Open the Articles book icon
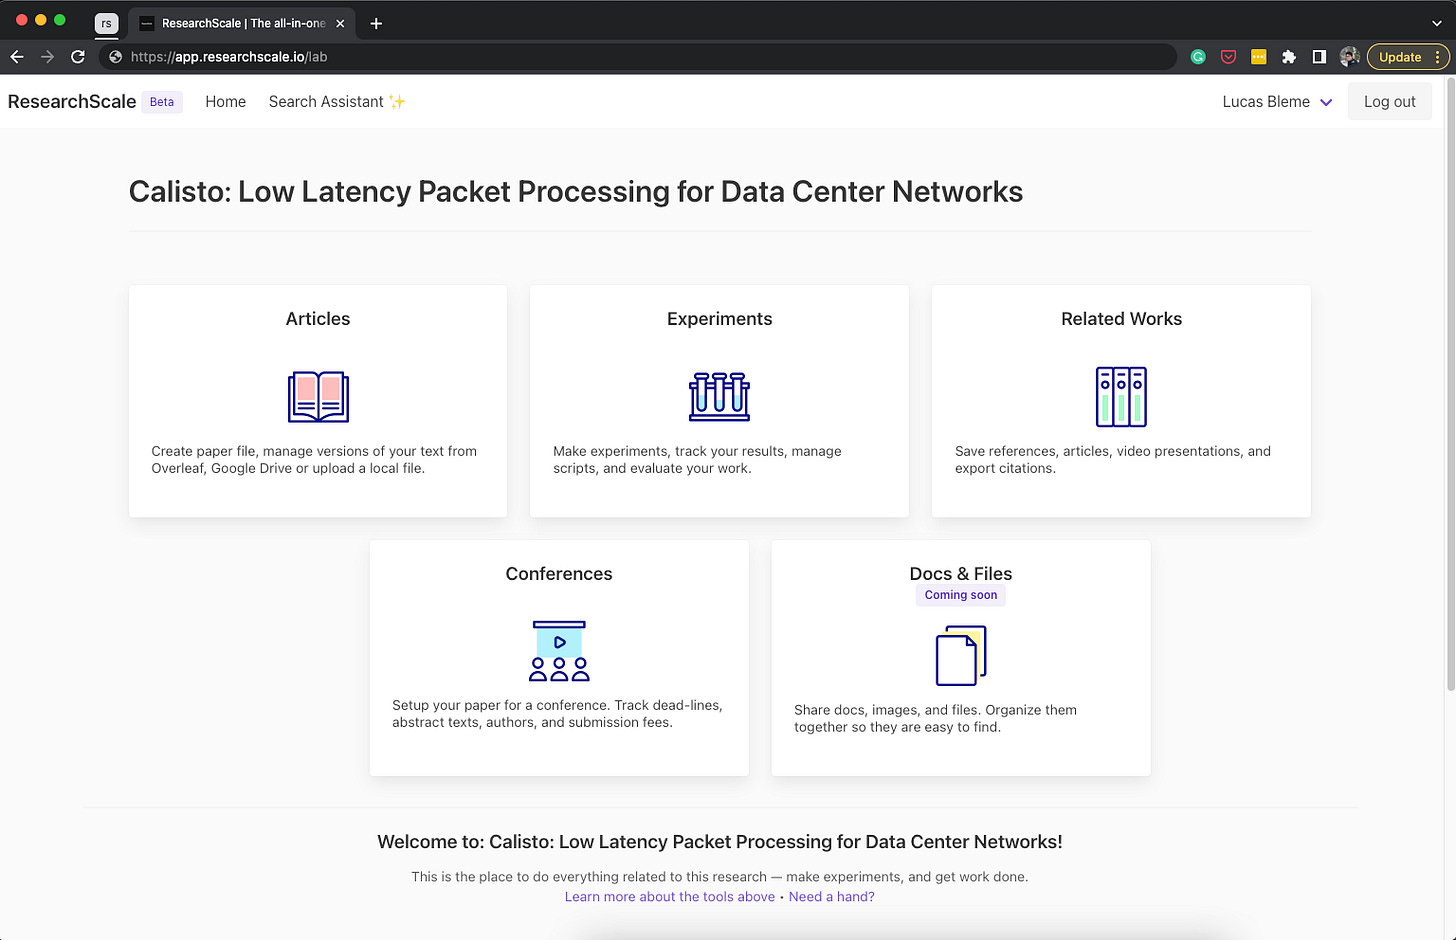The height and width of the screenshot is (940, 1456). [x=318, y=396]
